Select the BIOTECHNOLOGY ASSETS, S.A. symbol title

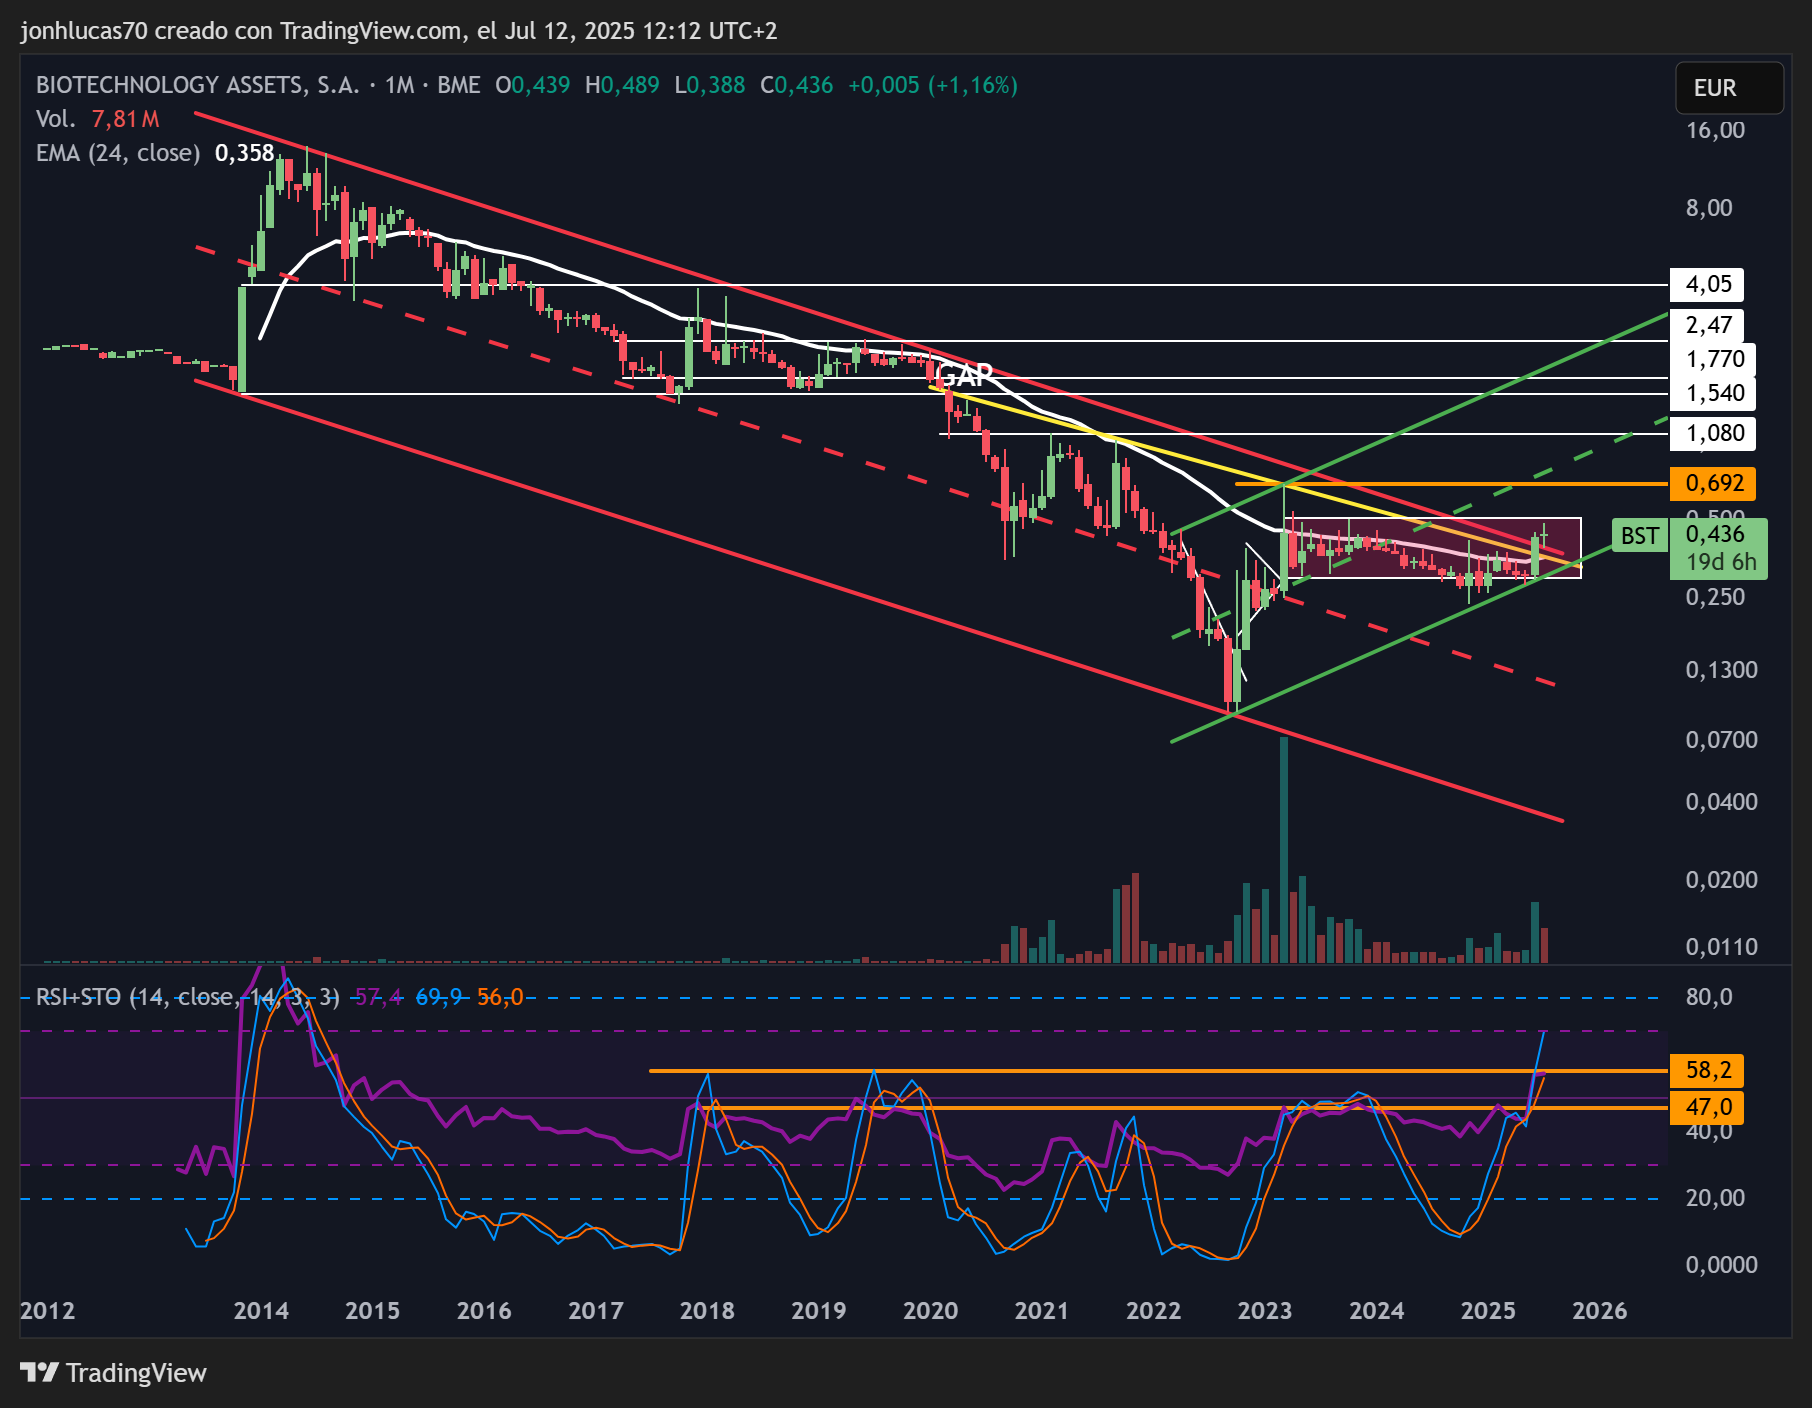pos(197,85)
